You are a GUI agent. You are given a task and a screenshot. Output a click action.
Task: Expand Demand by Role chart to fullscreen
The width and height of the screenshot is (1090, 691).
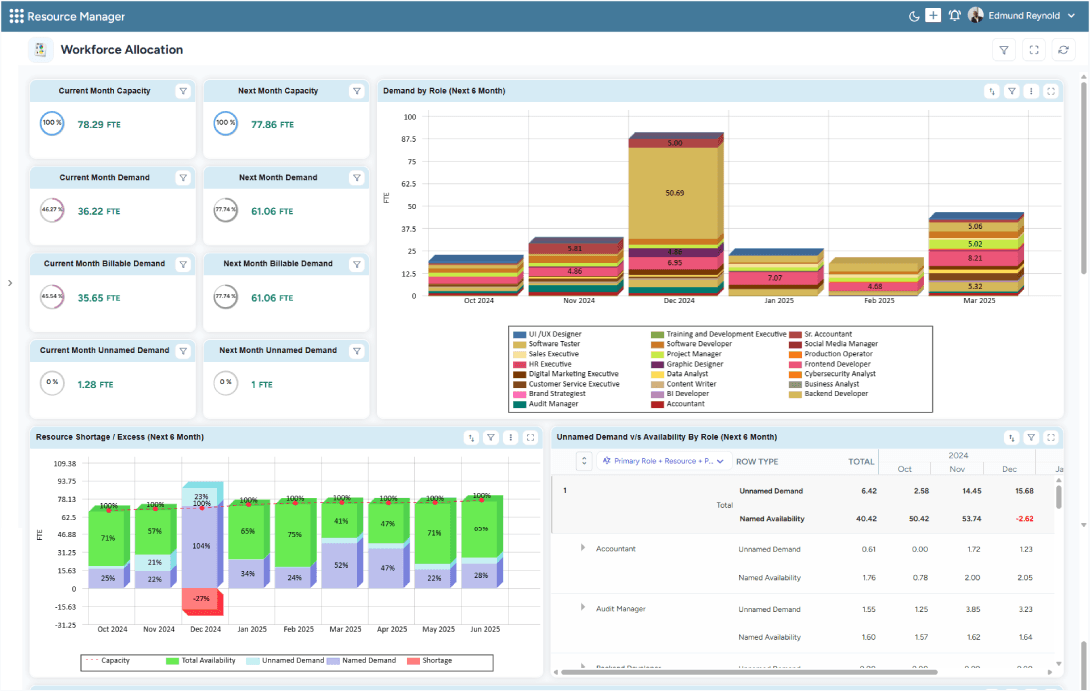(1051, 91)
